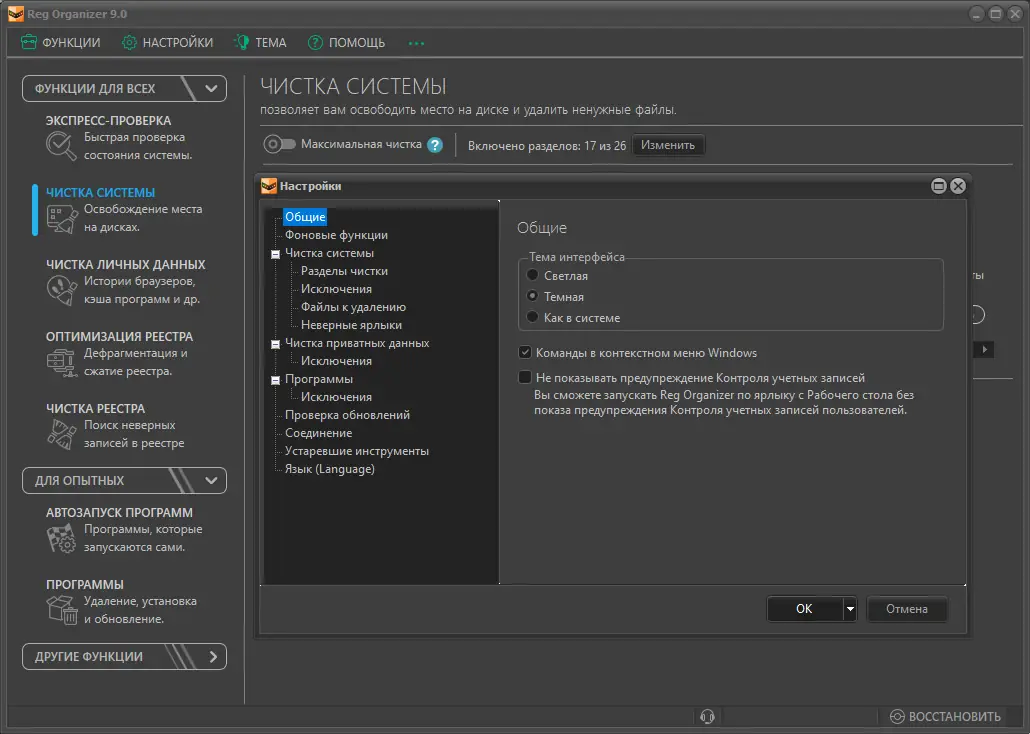Click the Registry Cleanup broom icon
Viewport: 1030px width, 734px height.
pyautogui.click(x=62, y=435)
